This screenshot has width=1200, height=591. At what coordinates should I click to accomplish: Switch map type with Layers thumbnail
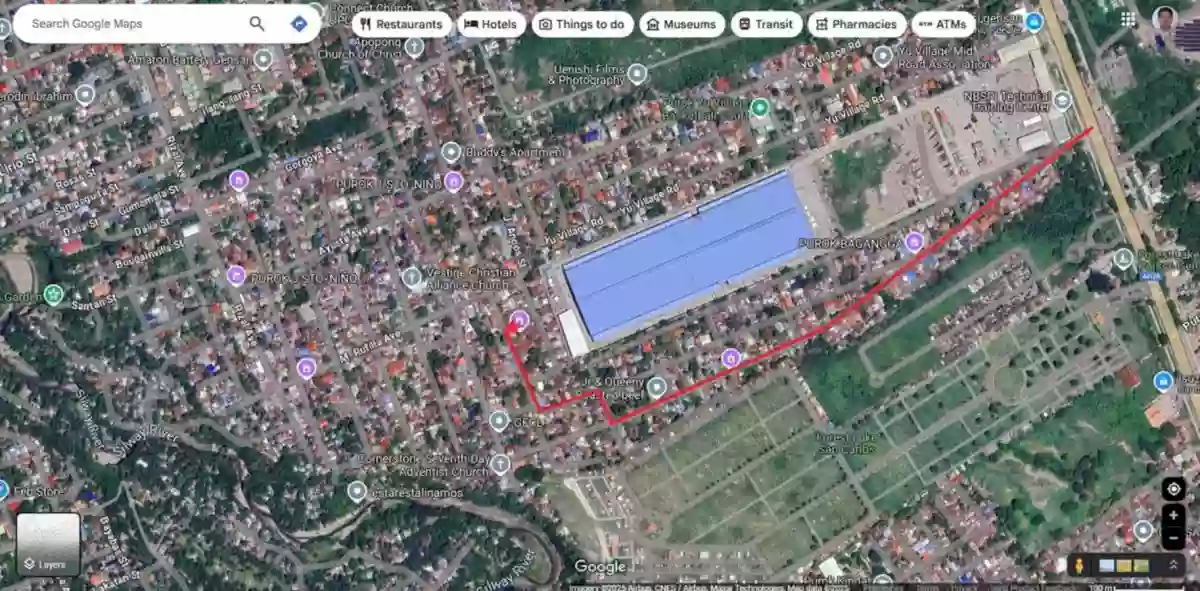click(x=48, y=545)
